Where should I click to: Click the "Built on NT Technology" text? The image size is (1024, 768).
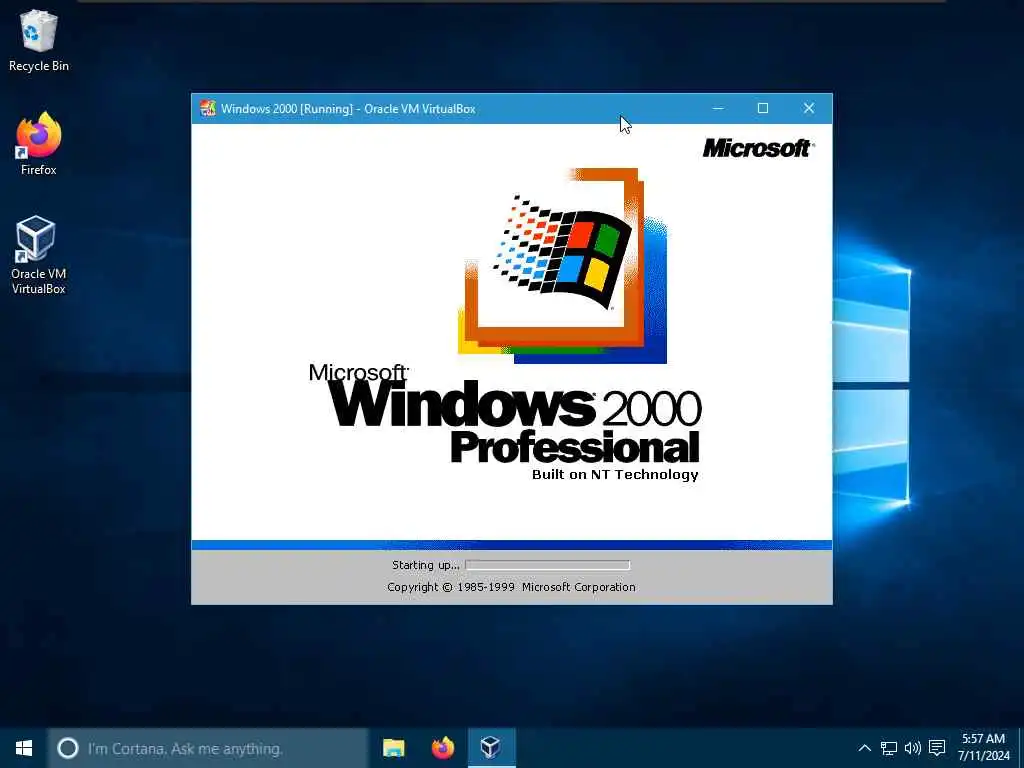(x=615, y=475)
